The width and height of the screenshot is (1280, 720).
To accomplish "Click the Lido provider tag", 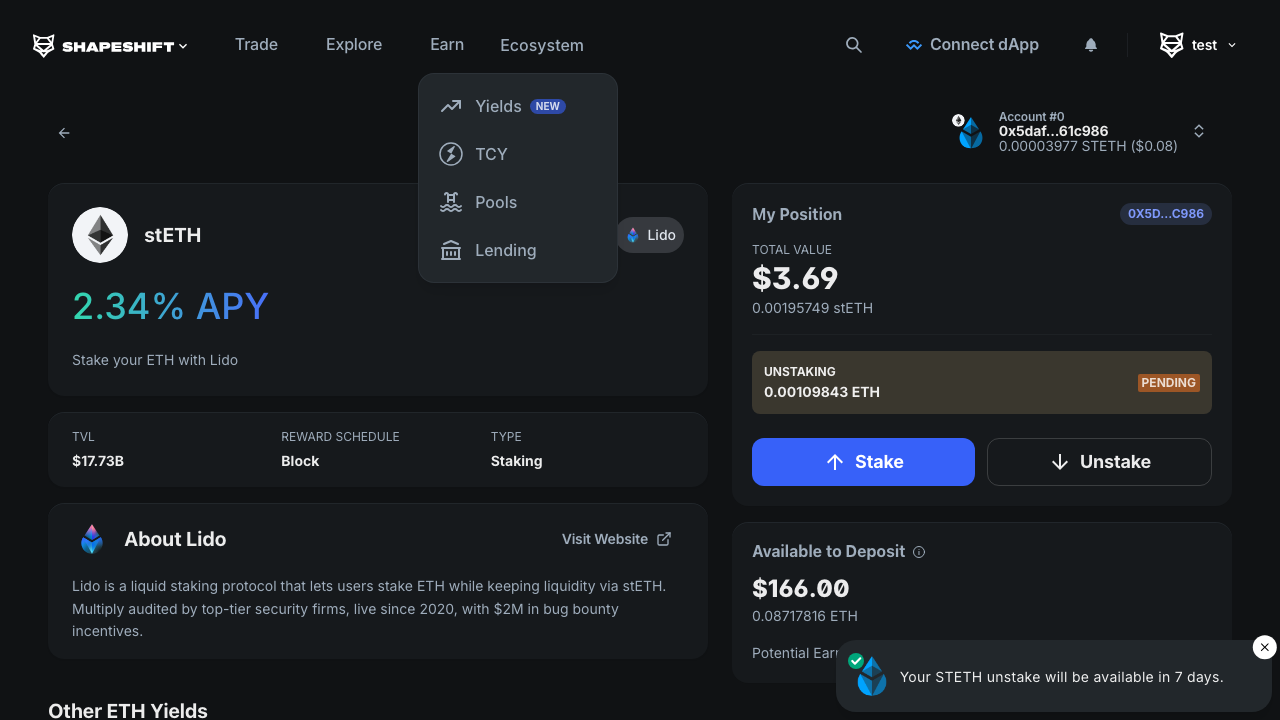I will [650, 235].
